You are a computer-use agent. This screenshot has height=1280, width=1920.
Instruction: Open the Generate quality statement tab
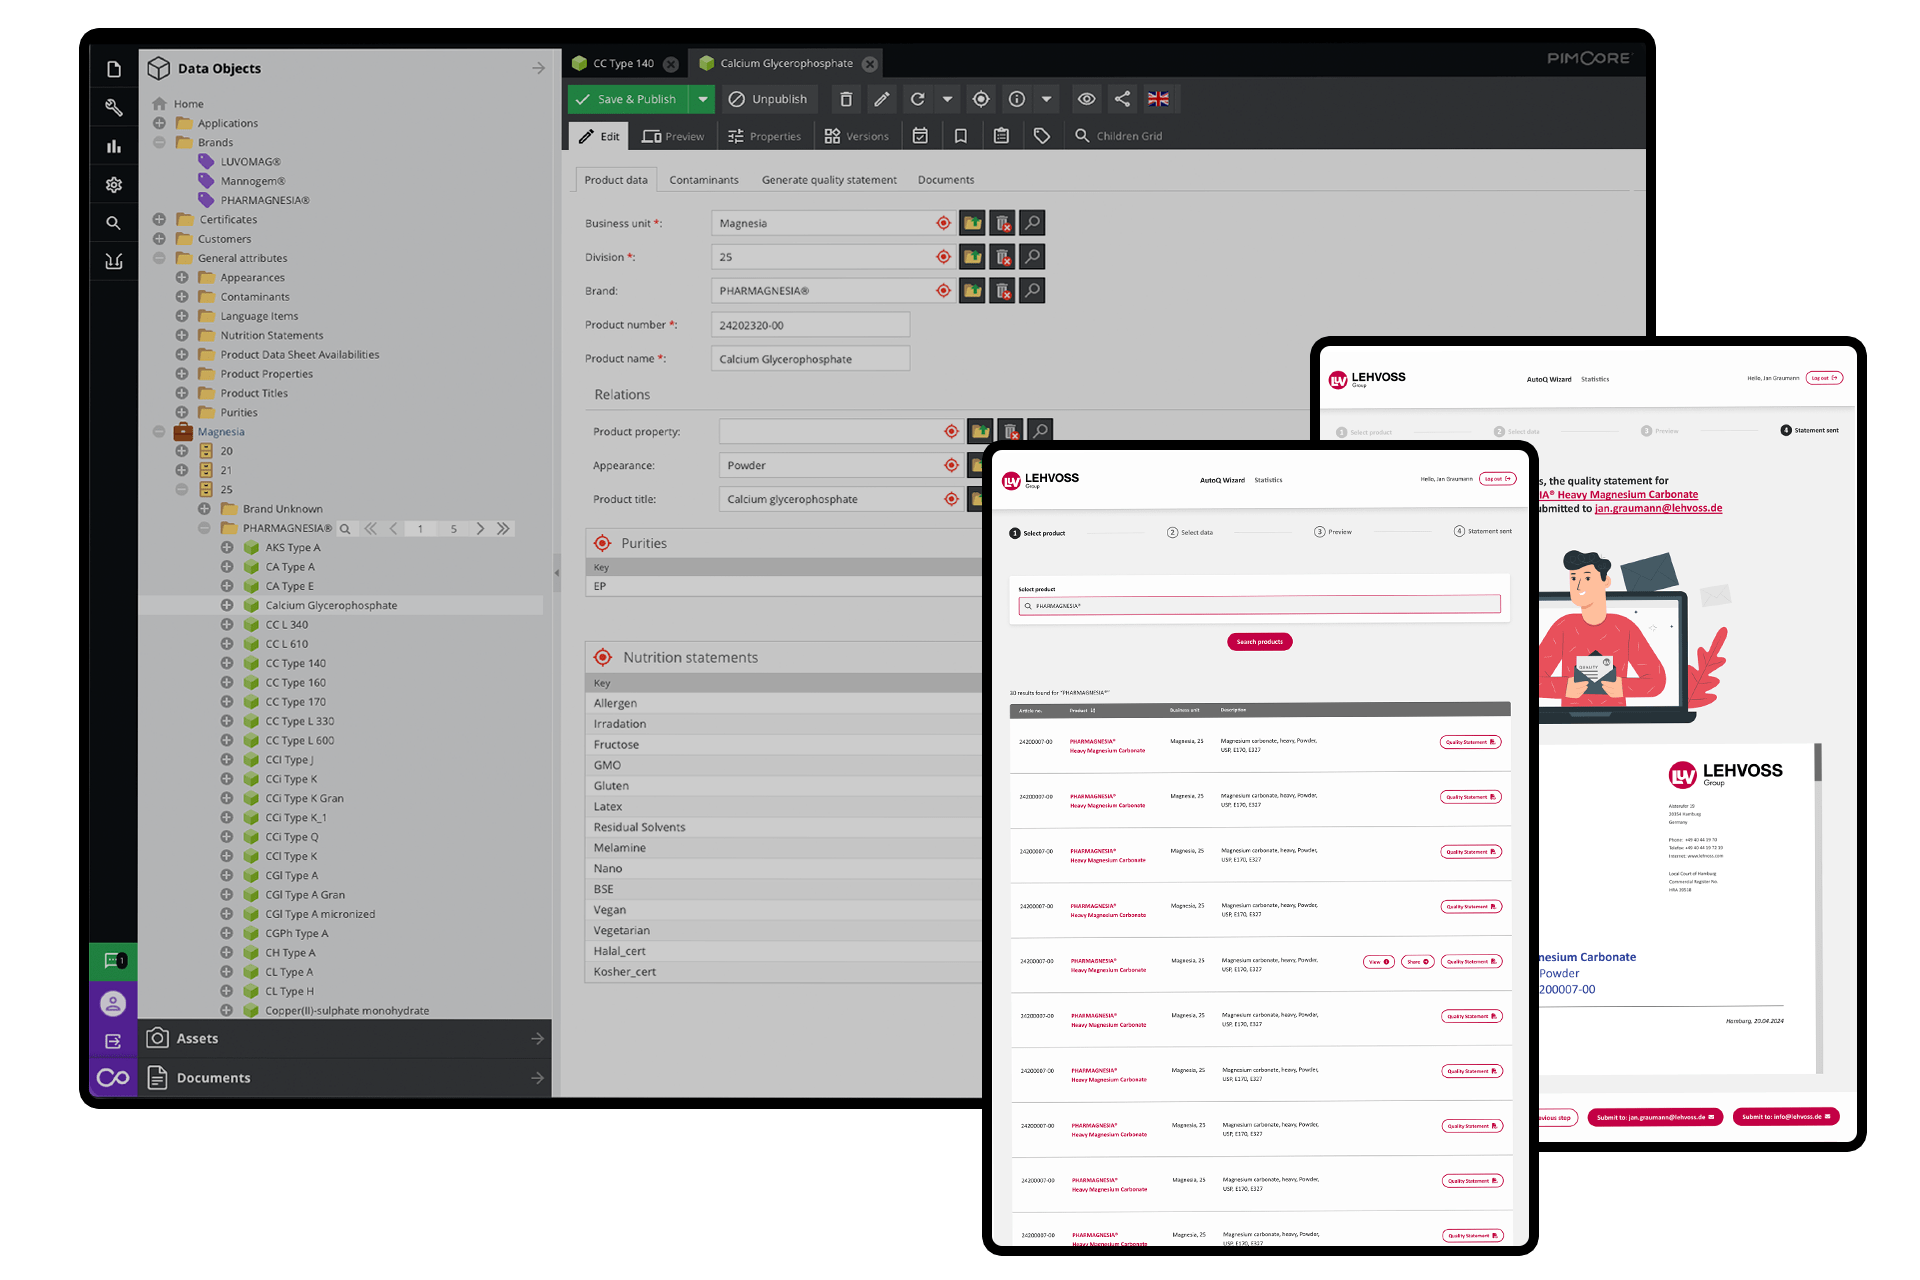click(x=828, y=180)
